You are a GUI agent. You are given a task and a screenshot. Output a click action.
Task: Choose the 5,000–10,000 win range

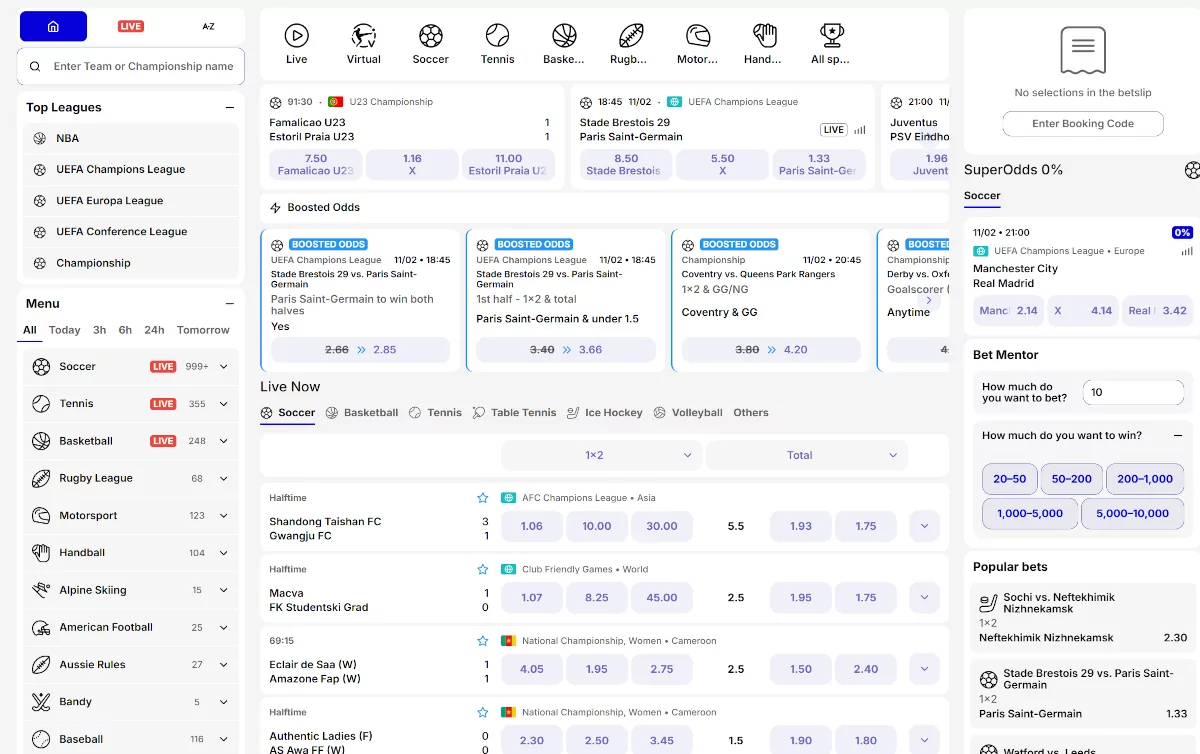[x=1133, y=513]
